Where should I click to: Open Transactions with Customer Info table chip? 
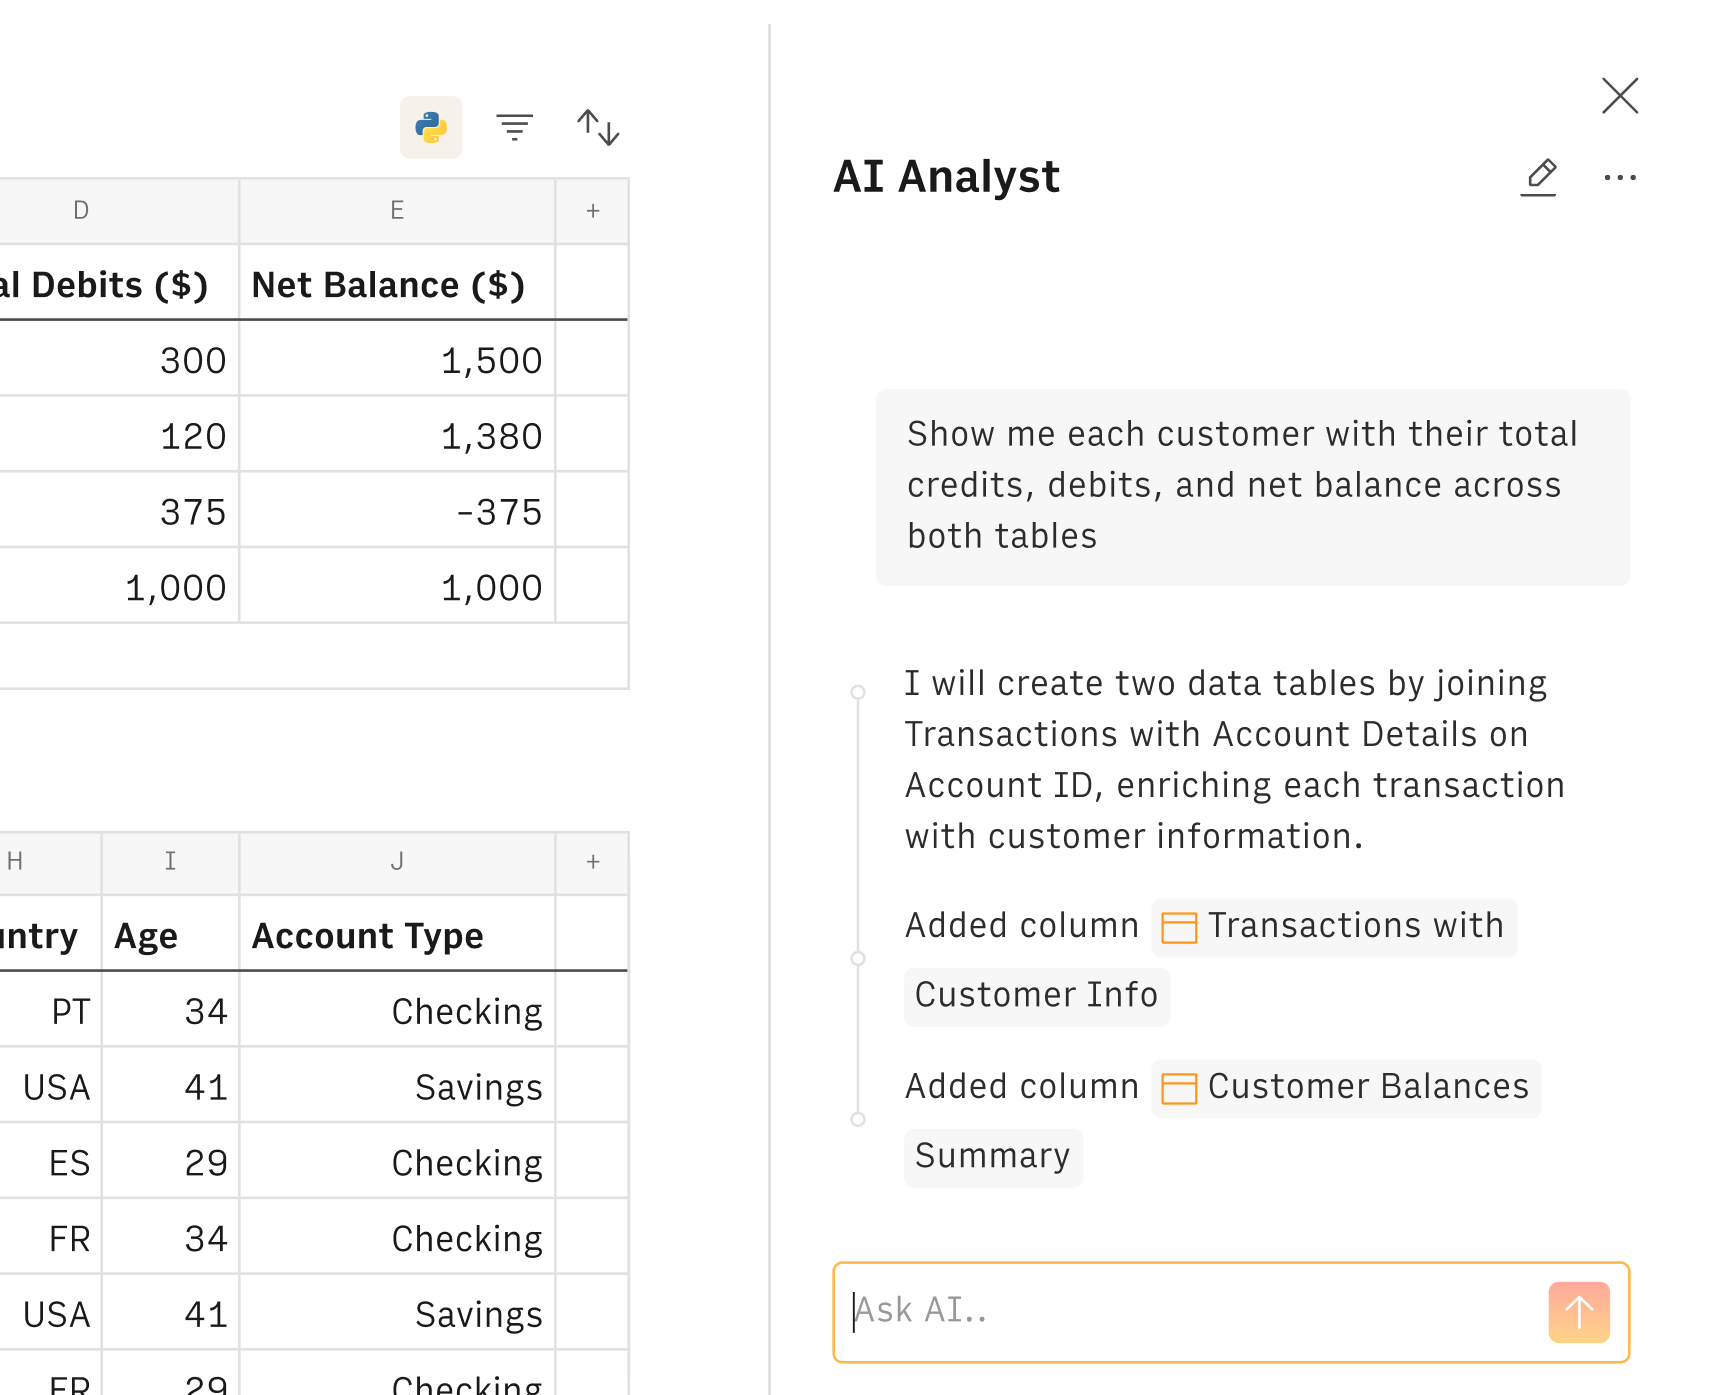click(x=1333, y=927)
